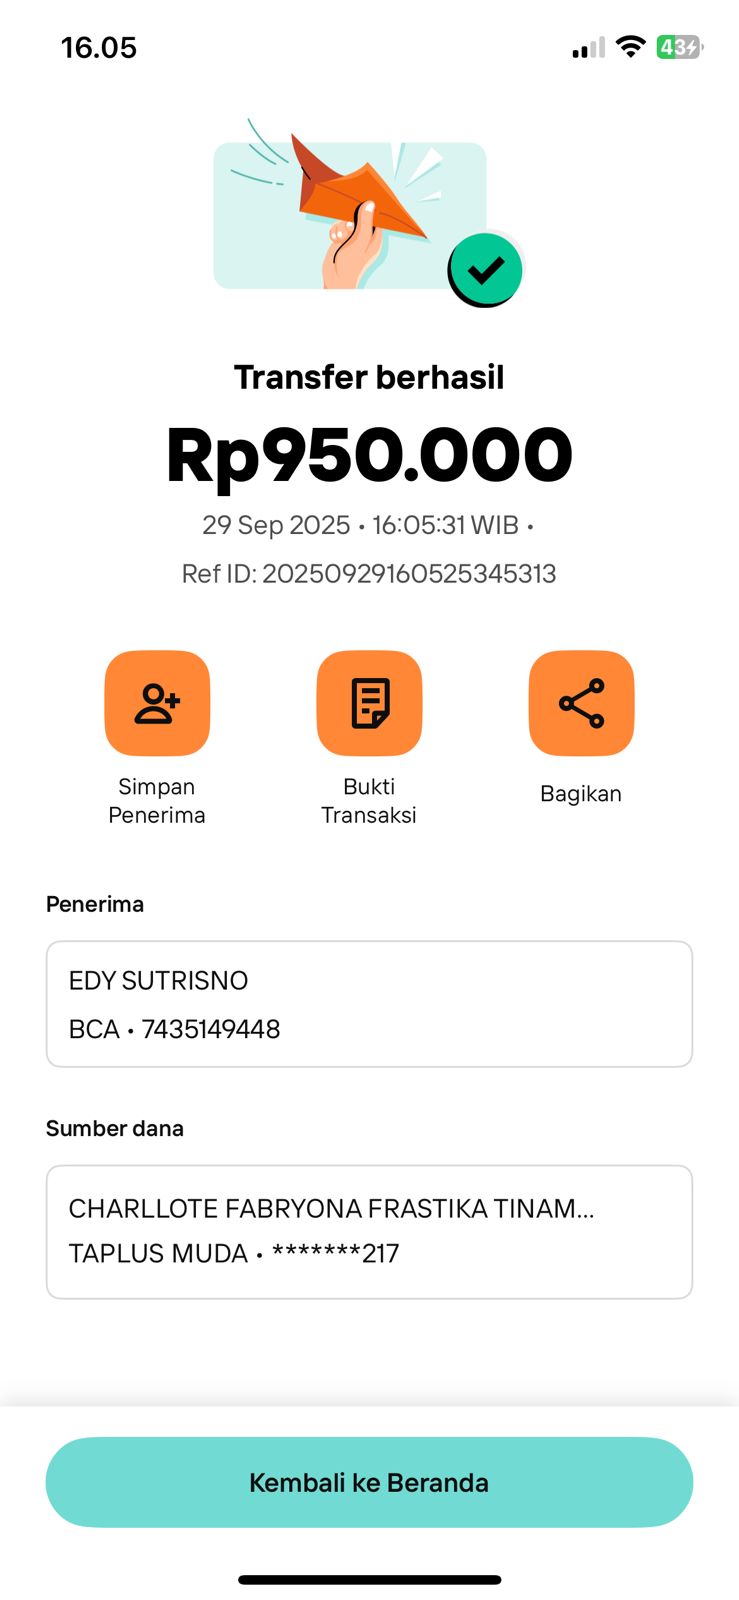The height and width of the screenshot is (1600, 739).
Task: Tap the cellular signal bars
Action: click(x=588, y=48)
